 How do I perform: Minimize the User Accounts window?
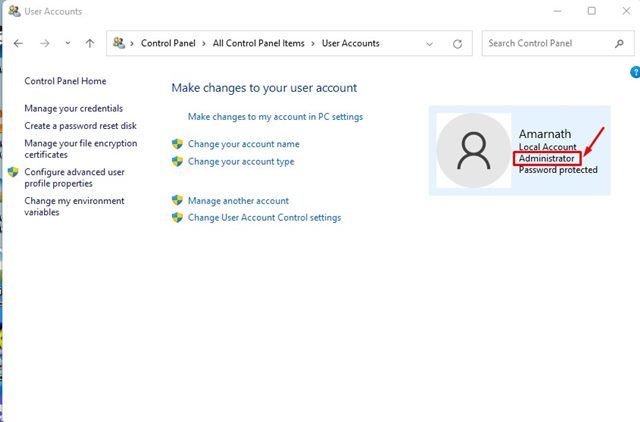tap(558, 11)
